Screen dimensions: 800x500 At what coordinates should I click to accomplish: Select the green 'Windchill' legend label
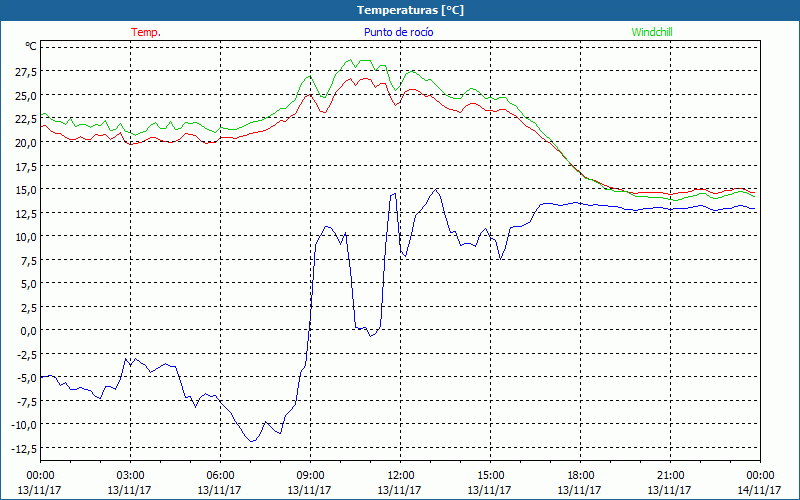point(652,32)
